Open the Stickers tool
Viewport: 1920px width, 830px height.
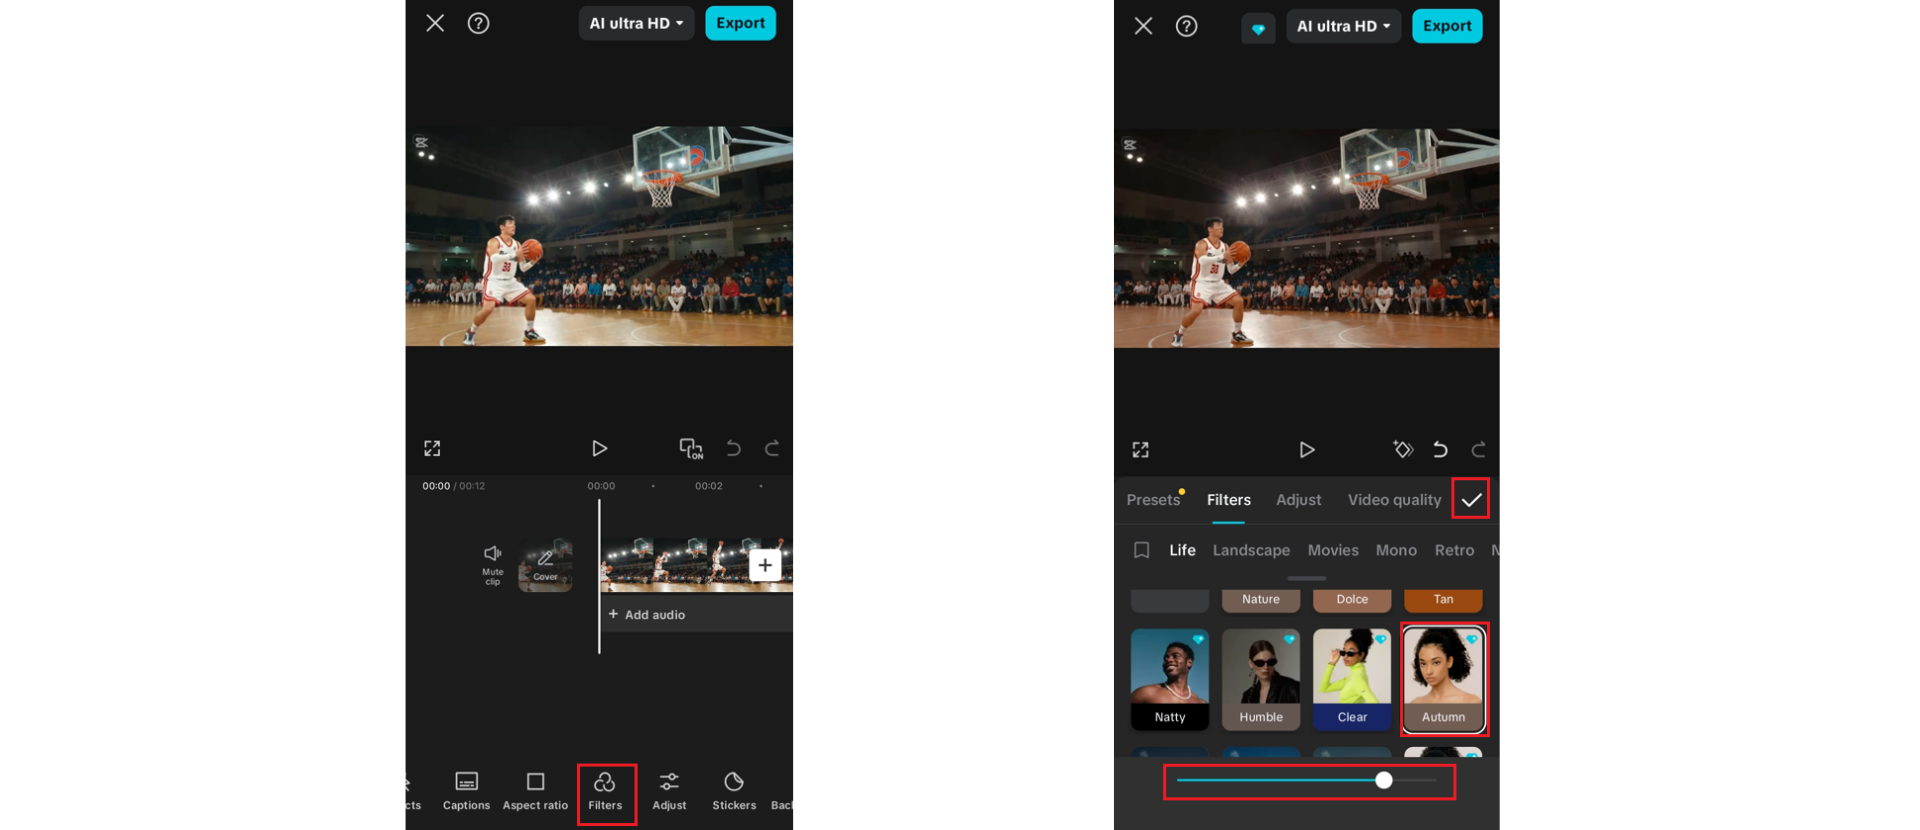tap(734, 791)
